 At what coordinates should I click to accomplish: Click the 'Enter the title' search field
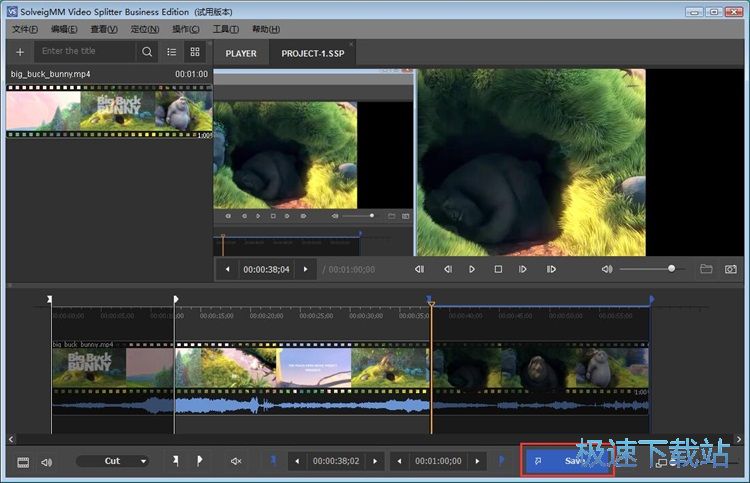click(84, 51)
